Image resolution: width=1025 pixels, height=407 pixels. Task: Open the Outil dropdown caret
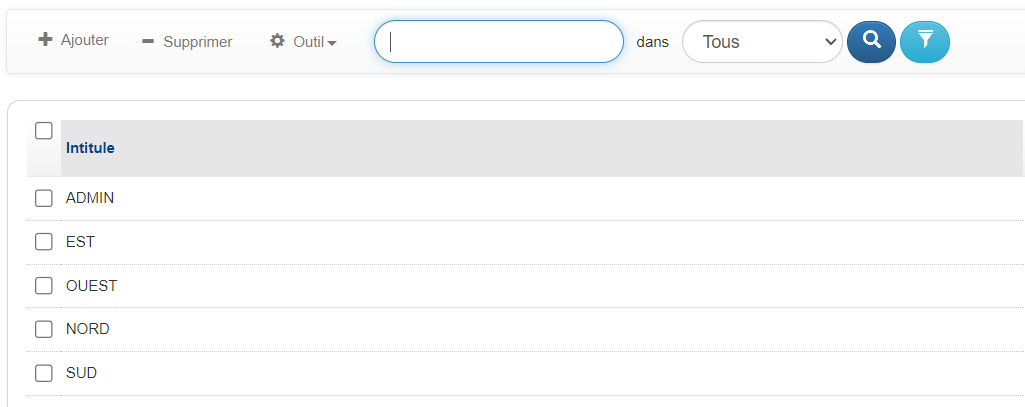point(331,43)
